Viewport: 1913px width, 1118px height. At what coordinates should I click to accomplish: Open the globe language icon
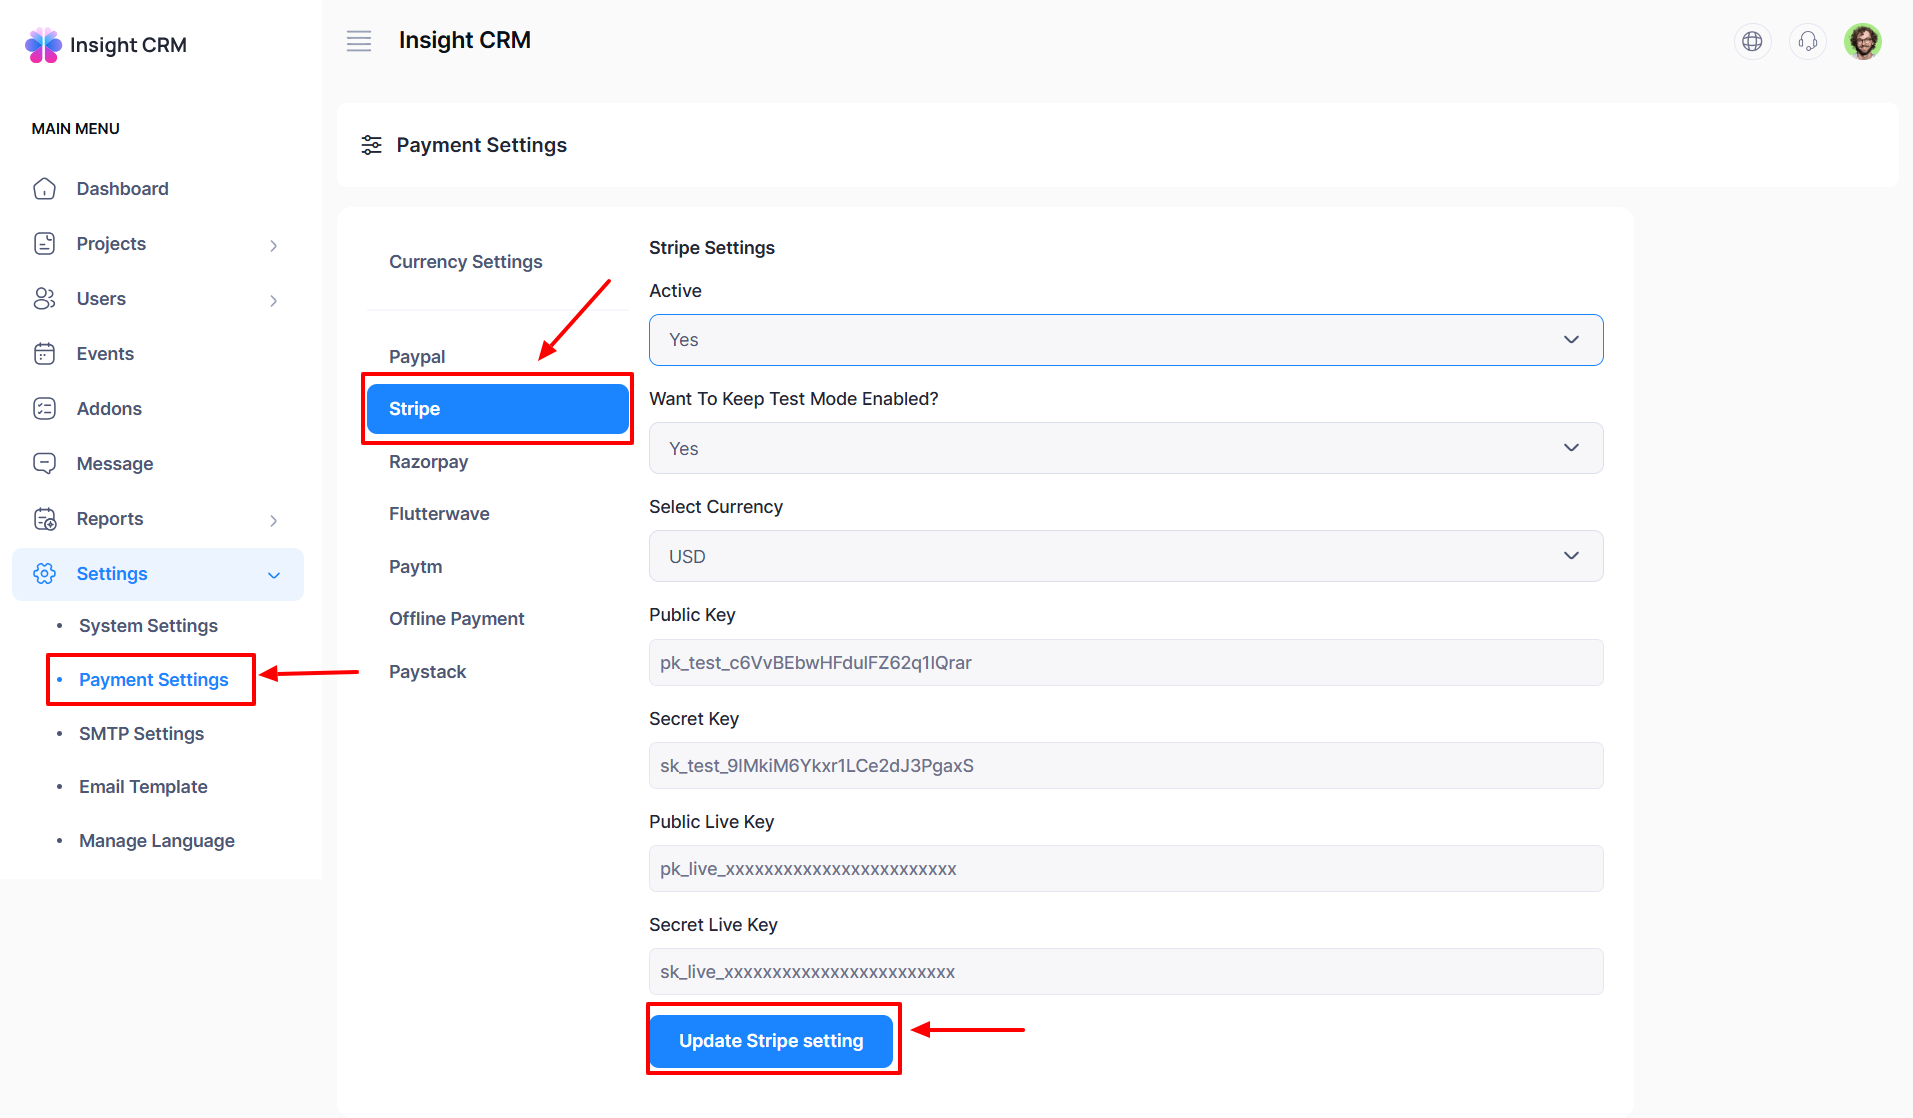1752,41
